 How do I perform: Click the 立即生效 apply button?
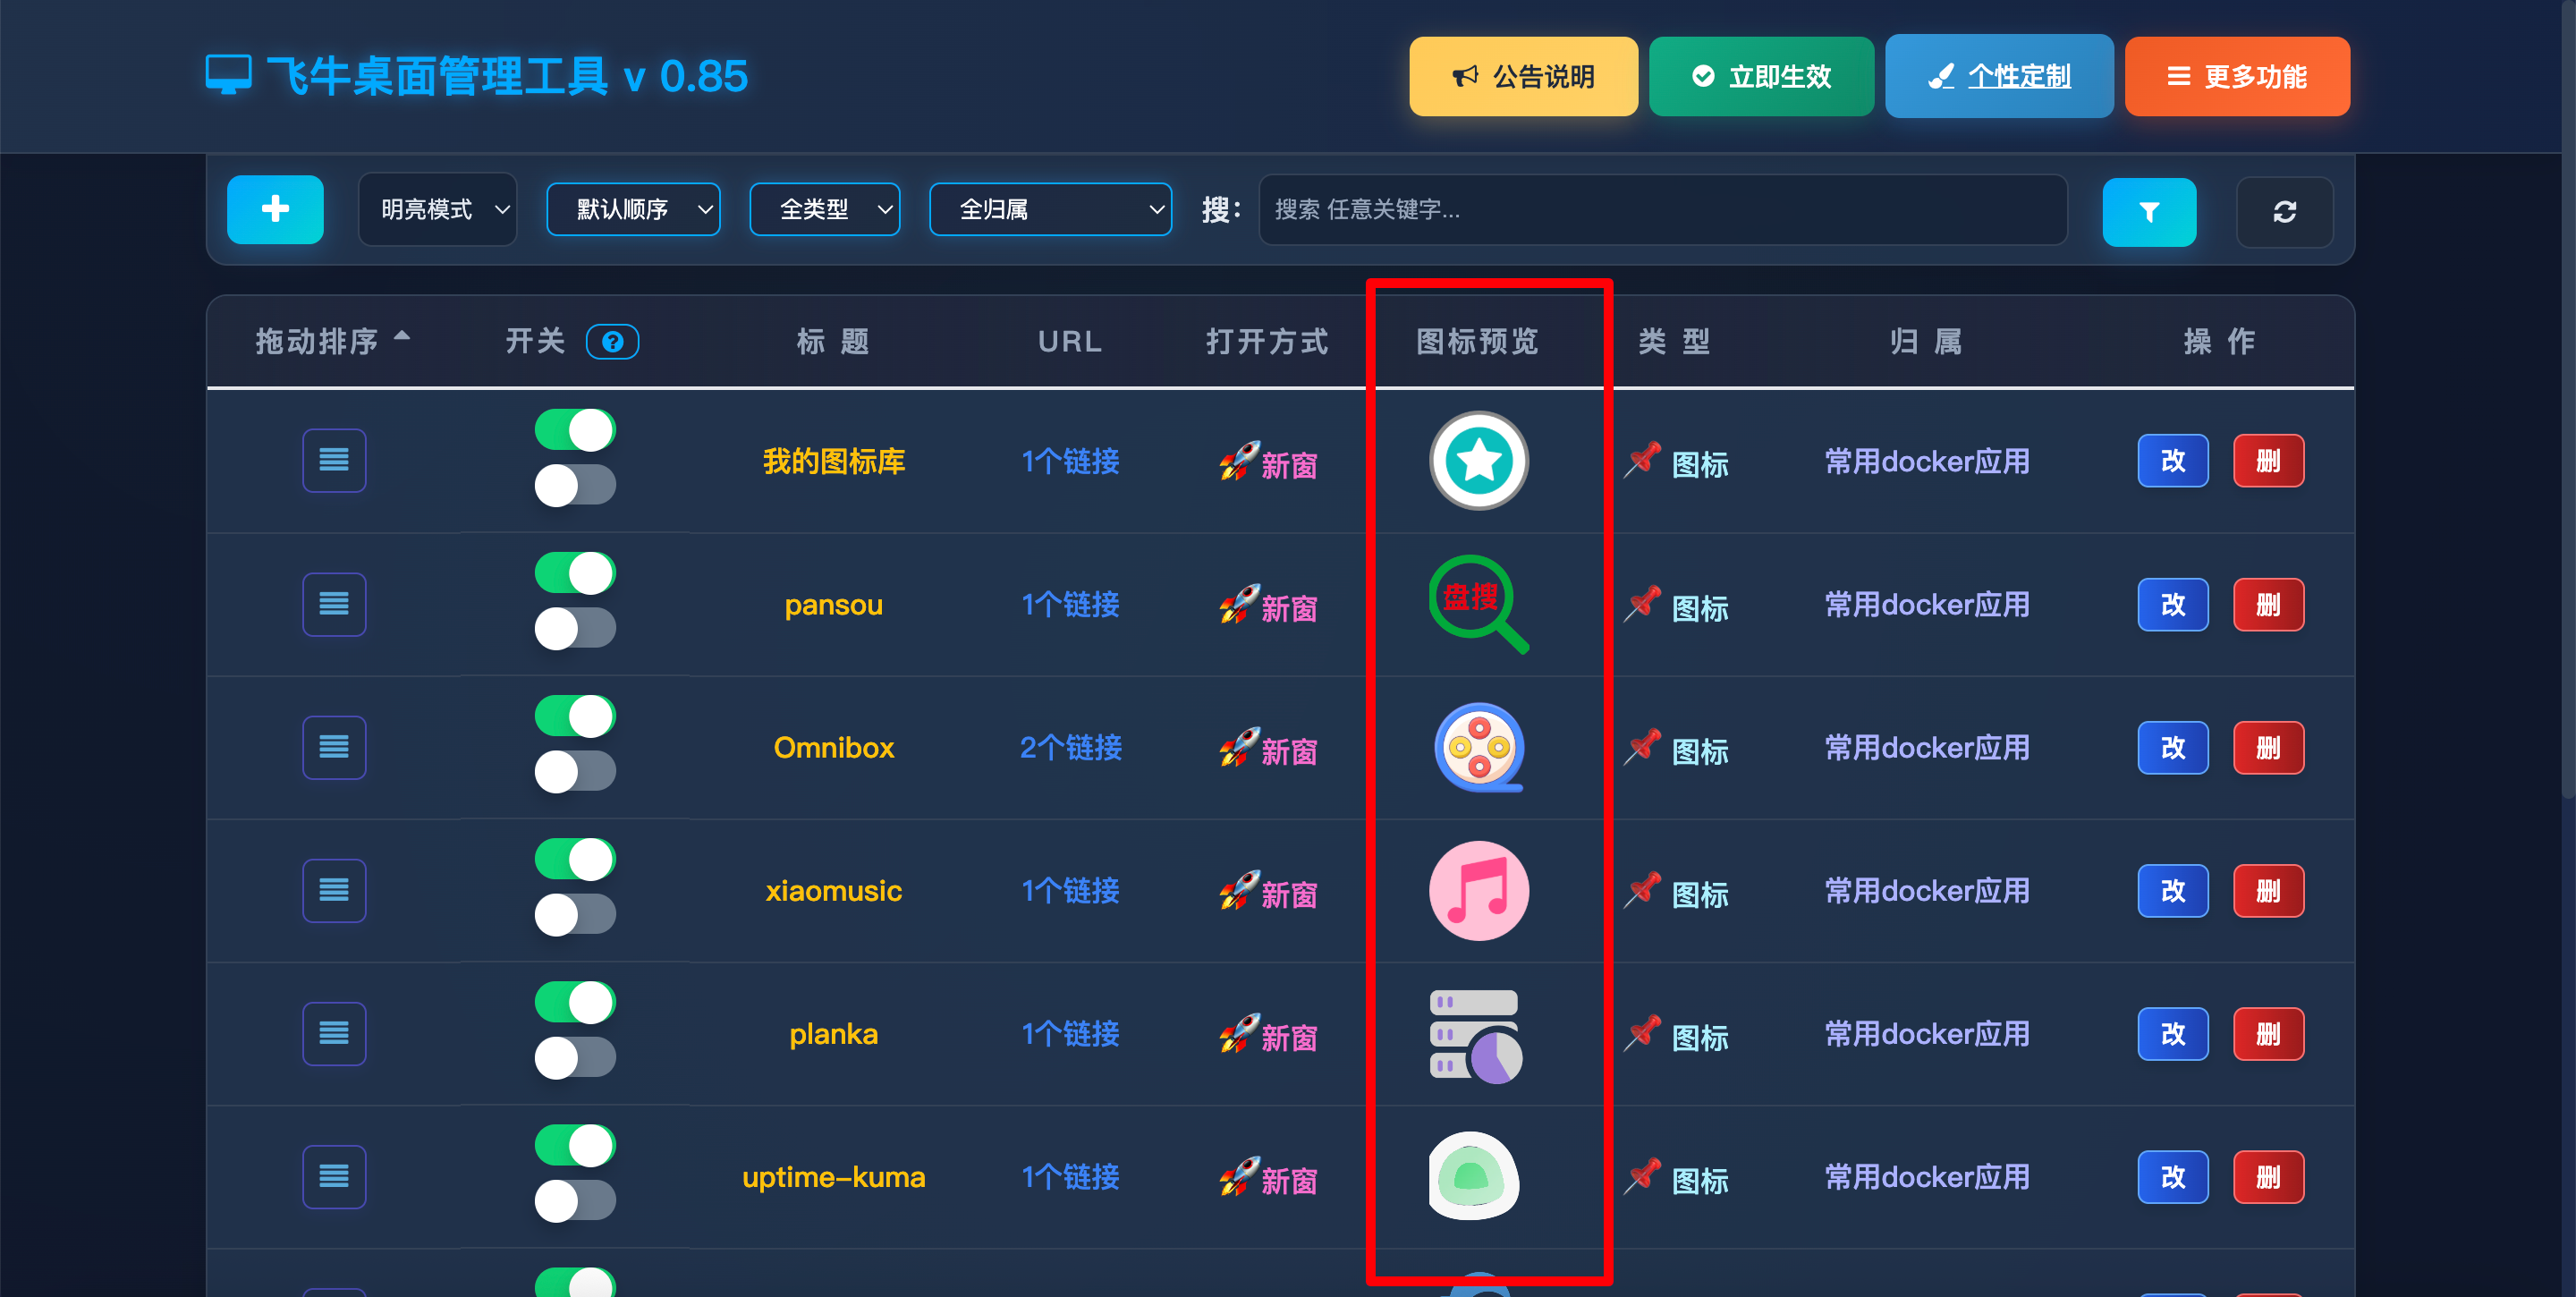pos(1760,77)
